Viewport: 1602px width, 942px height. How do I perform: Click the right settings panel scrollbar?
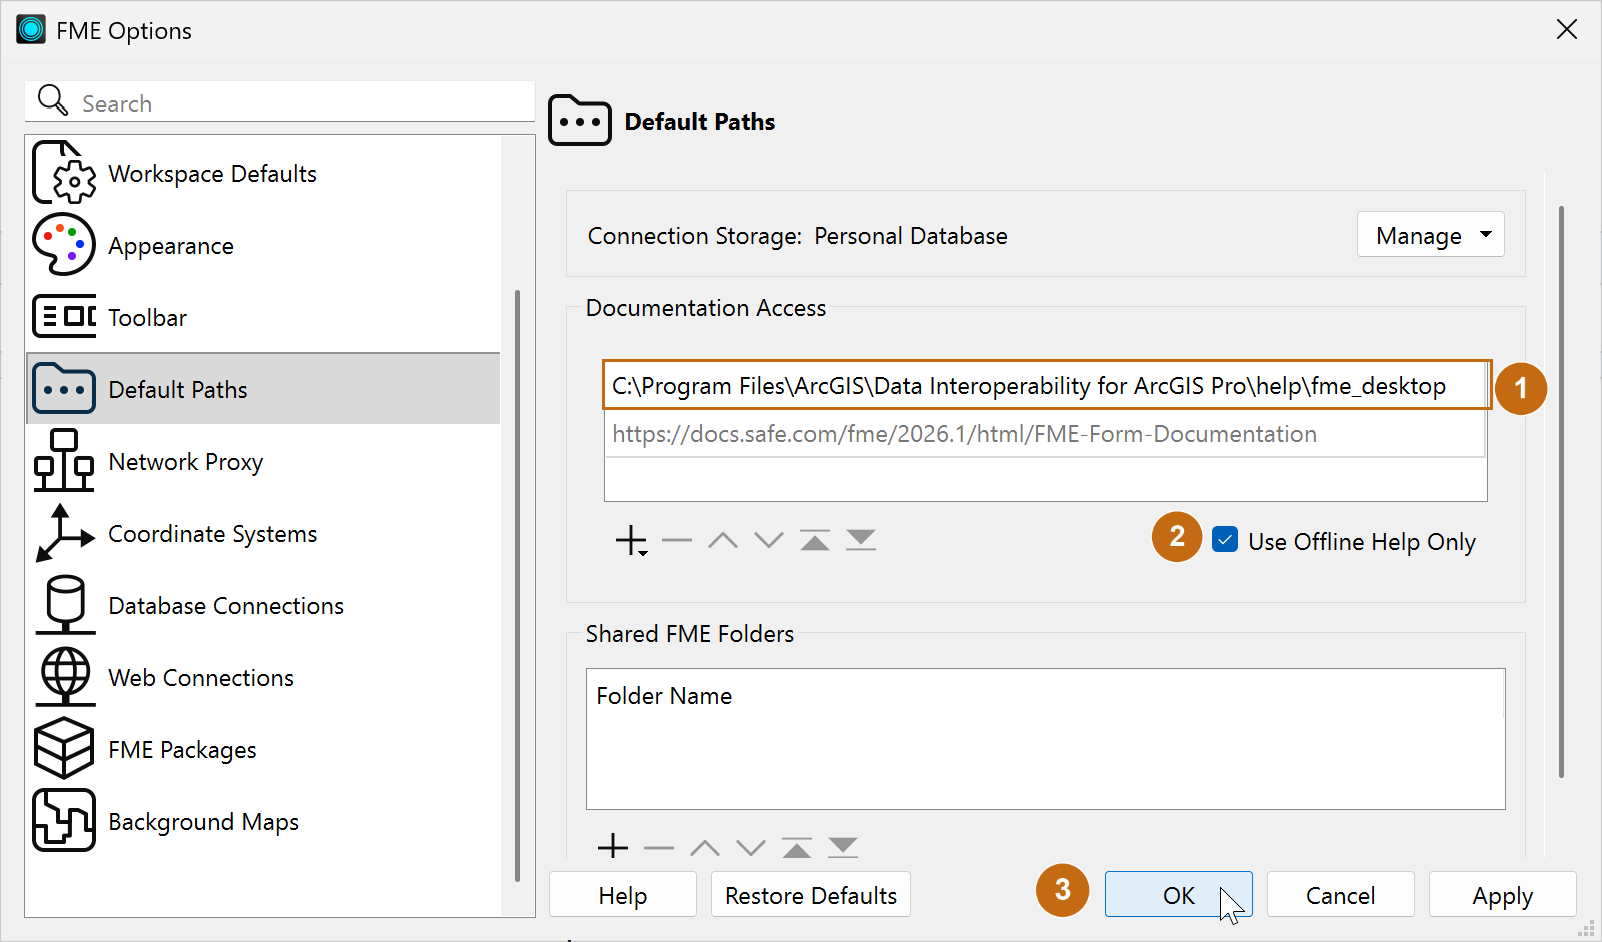[x=1560, y=491]
